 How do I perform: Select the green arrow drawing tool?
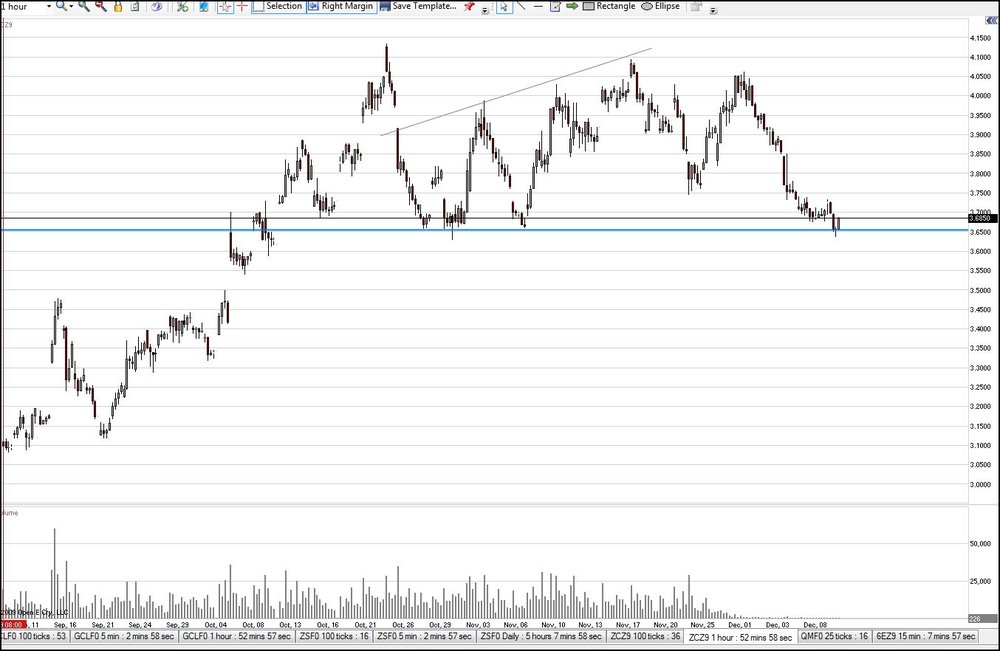coord(572,6)
